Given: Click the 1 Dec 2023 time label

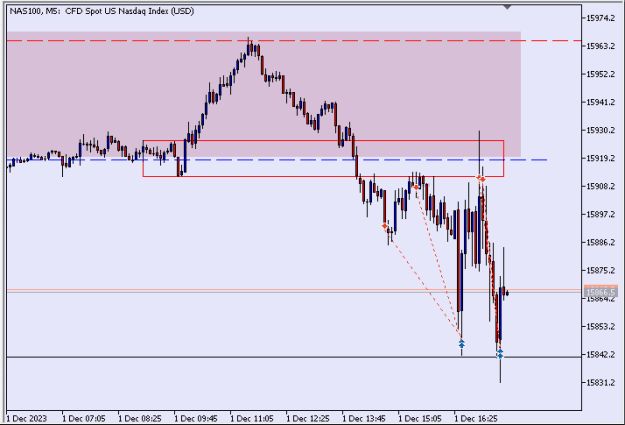Looking at the screenshot, I should coord(27,419).
